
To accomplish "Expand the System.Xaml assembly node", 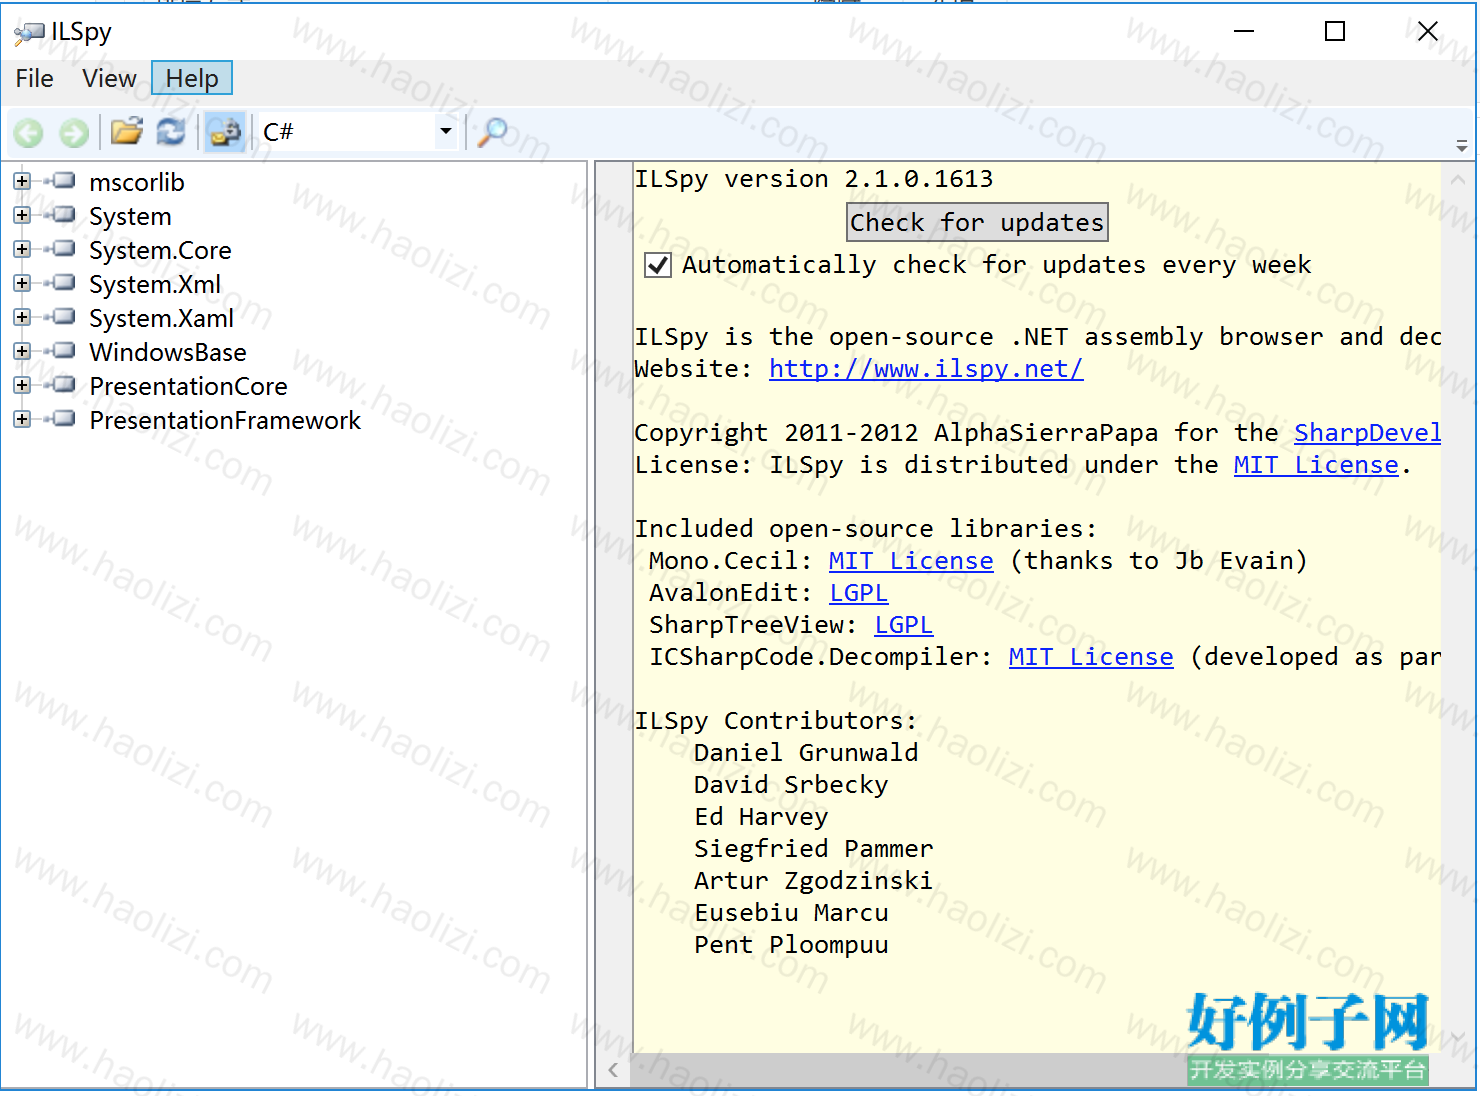I will pos(22,317).
